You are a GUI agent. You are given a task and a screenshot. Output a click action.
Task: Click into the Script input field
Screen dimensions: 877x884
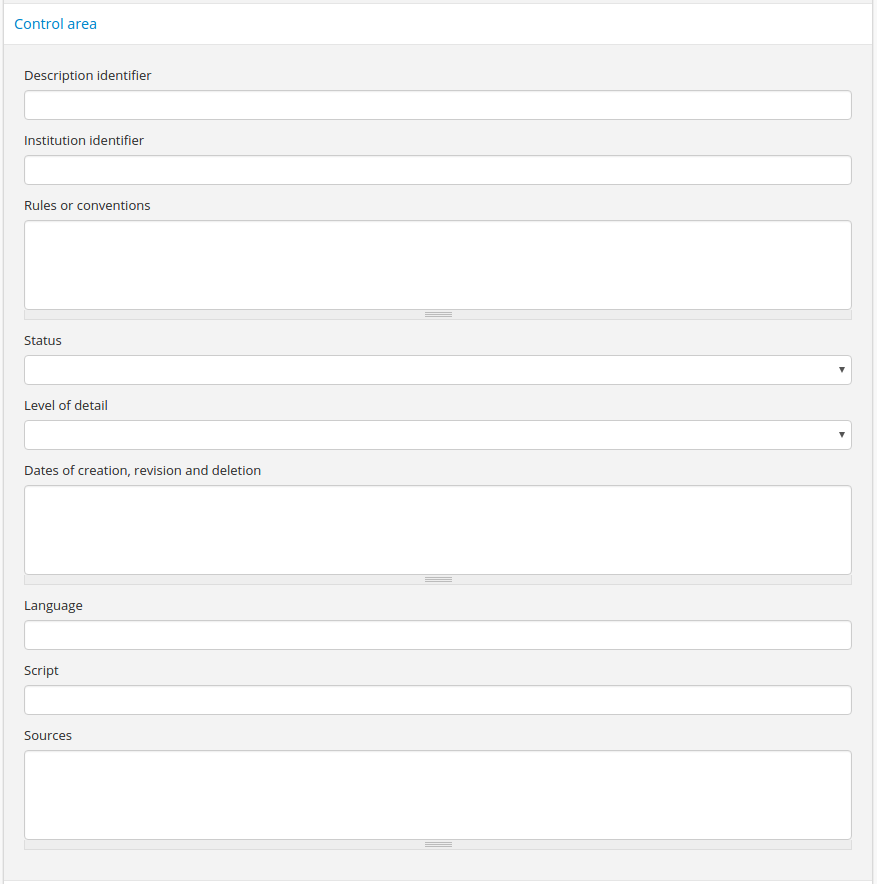point(437,700)
